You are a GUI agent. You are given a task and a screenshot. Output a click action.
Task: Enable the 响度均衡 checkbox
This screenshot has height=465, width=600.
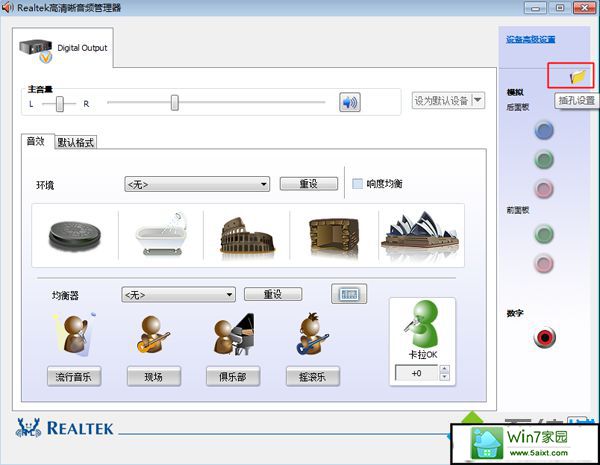[357, 184]
